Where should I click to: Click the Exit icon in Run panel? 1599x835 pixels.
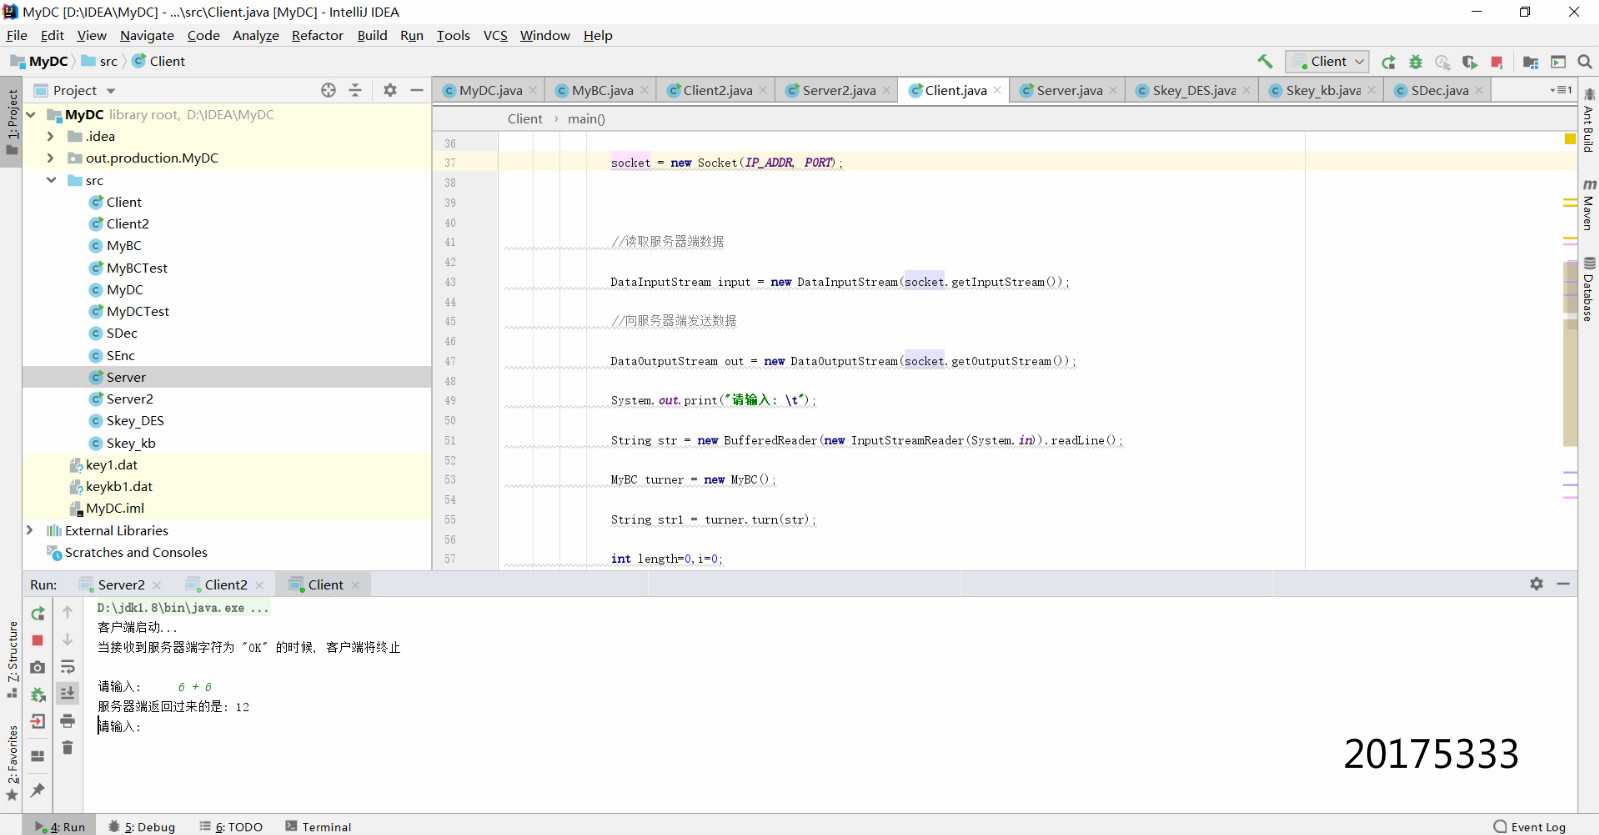tap(38, 721)
